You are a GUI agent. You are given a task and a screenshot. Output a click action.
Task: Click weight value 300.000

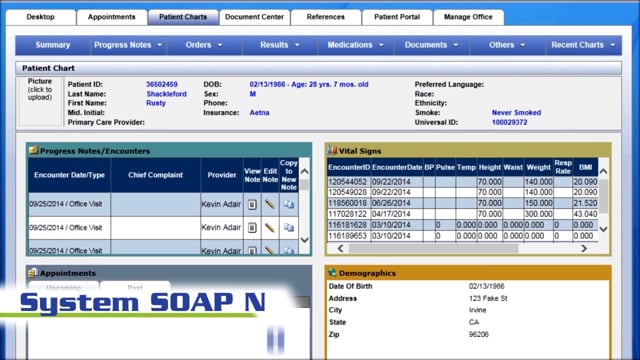[538, 214]
